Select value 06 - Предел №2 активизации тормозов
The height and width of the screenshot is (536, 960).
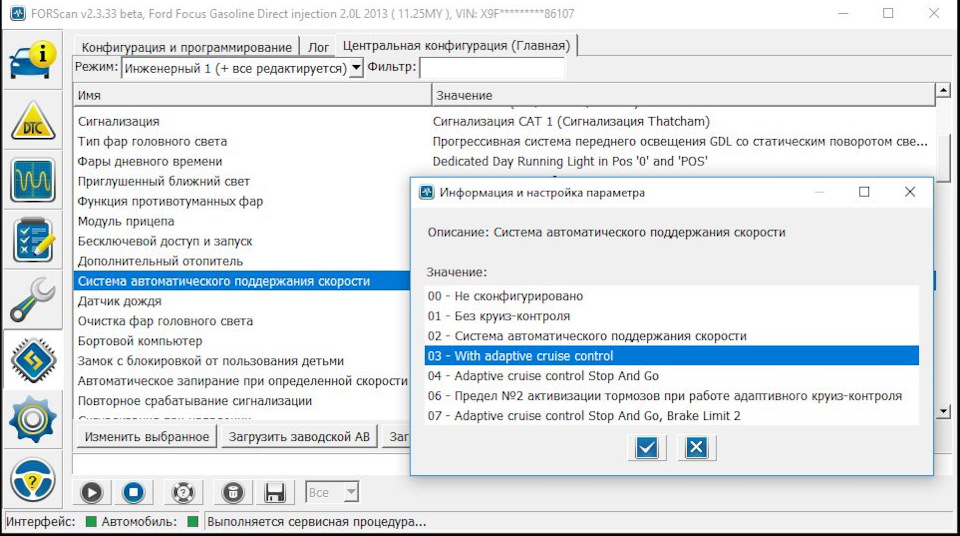click(x=672, y=396)
